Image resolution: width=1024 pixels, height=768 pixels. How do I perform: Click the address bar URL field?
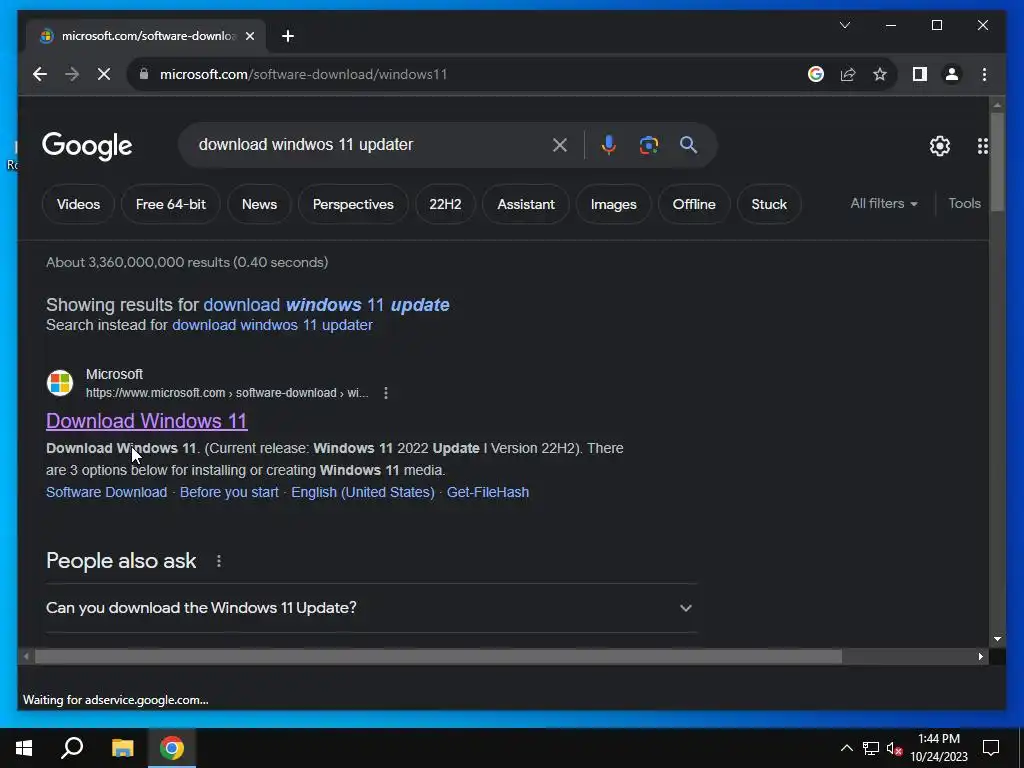point(457,74)
